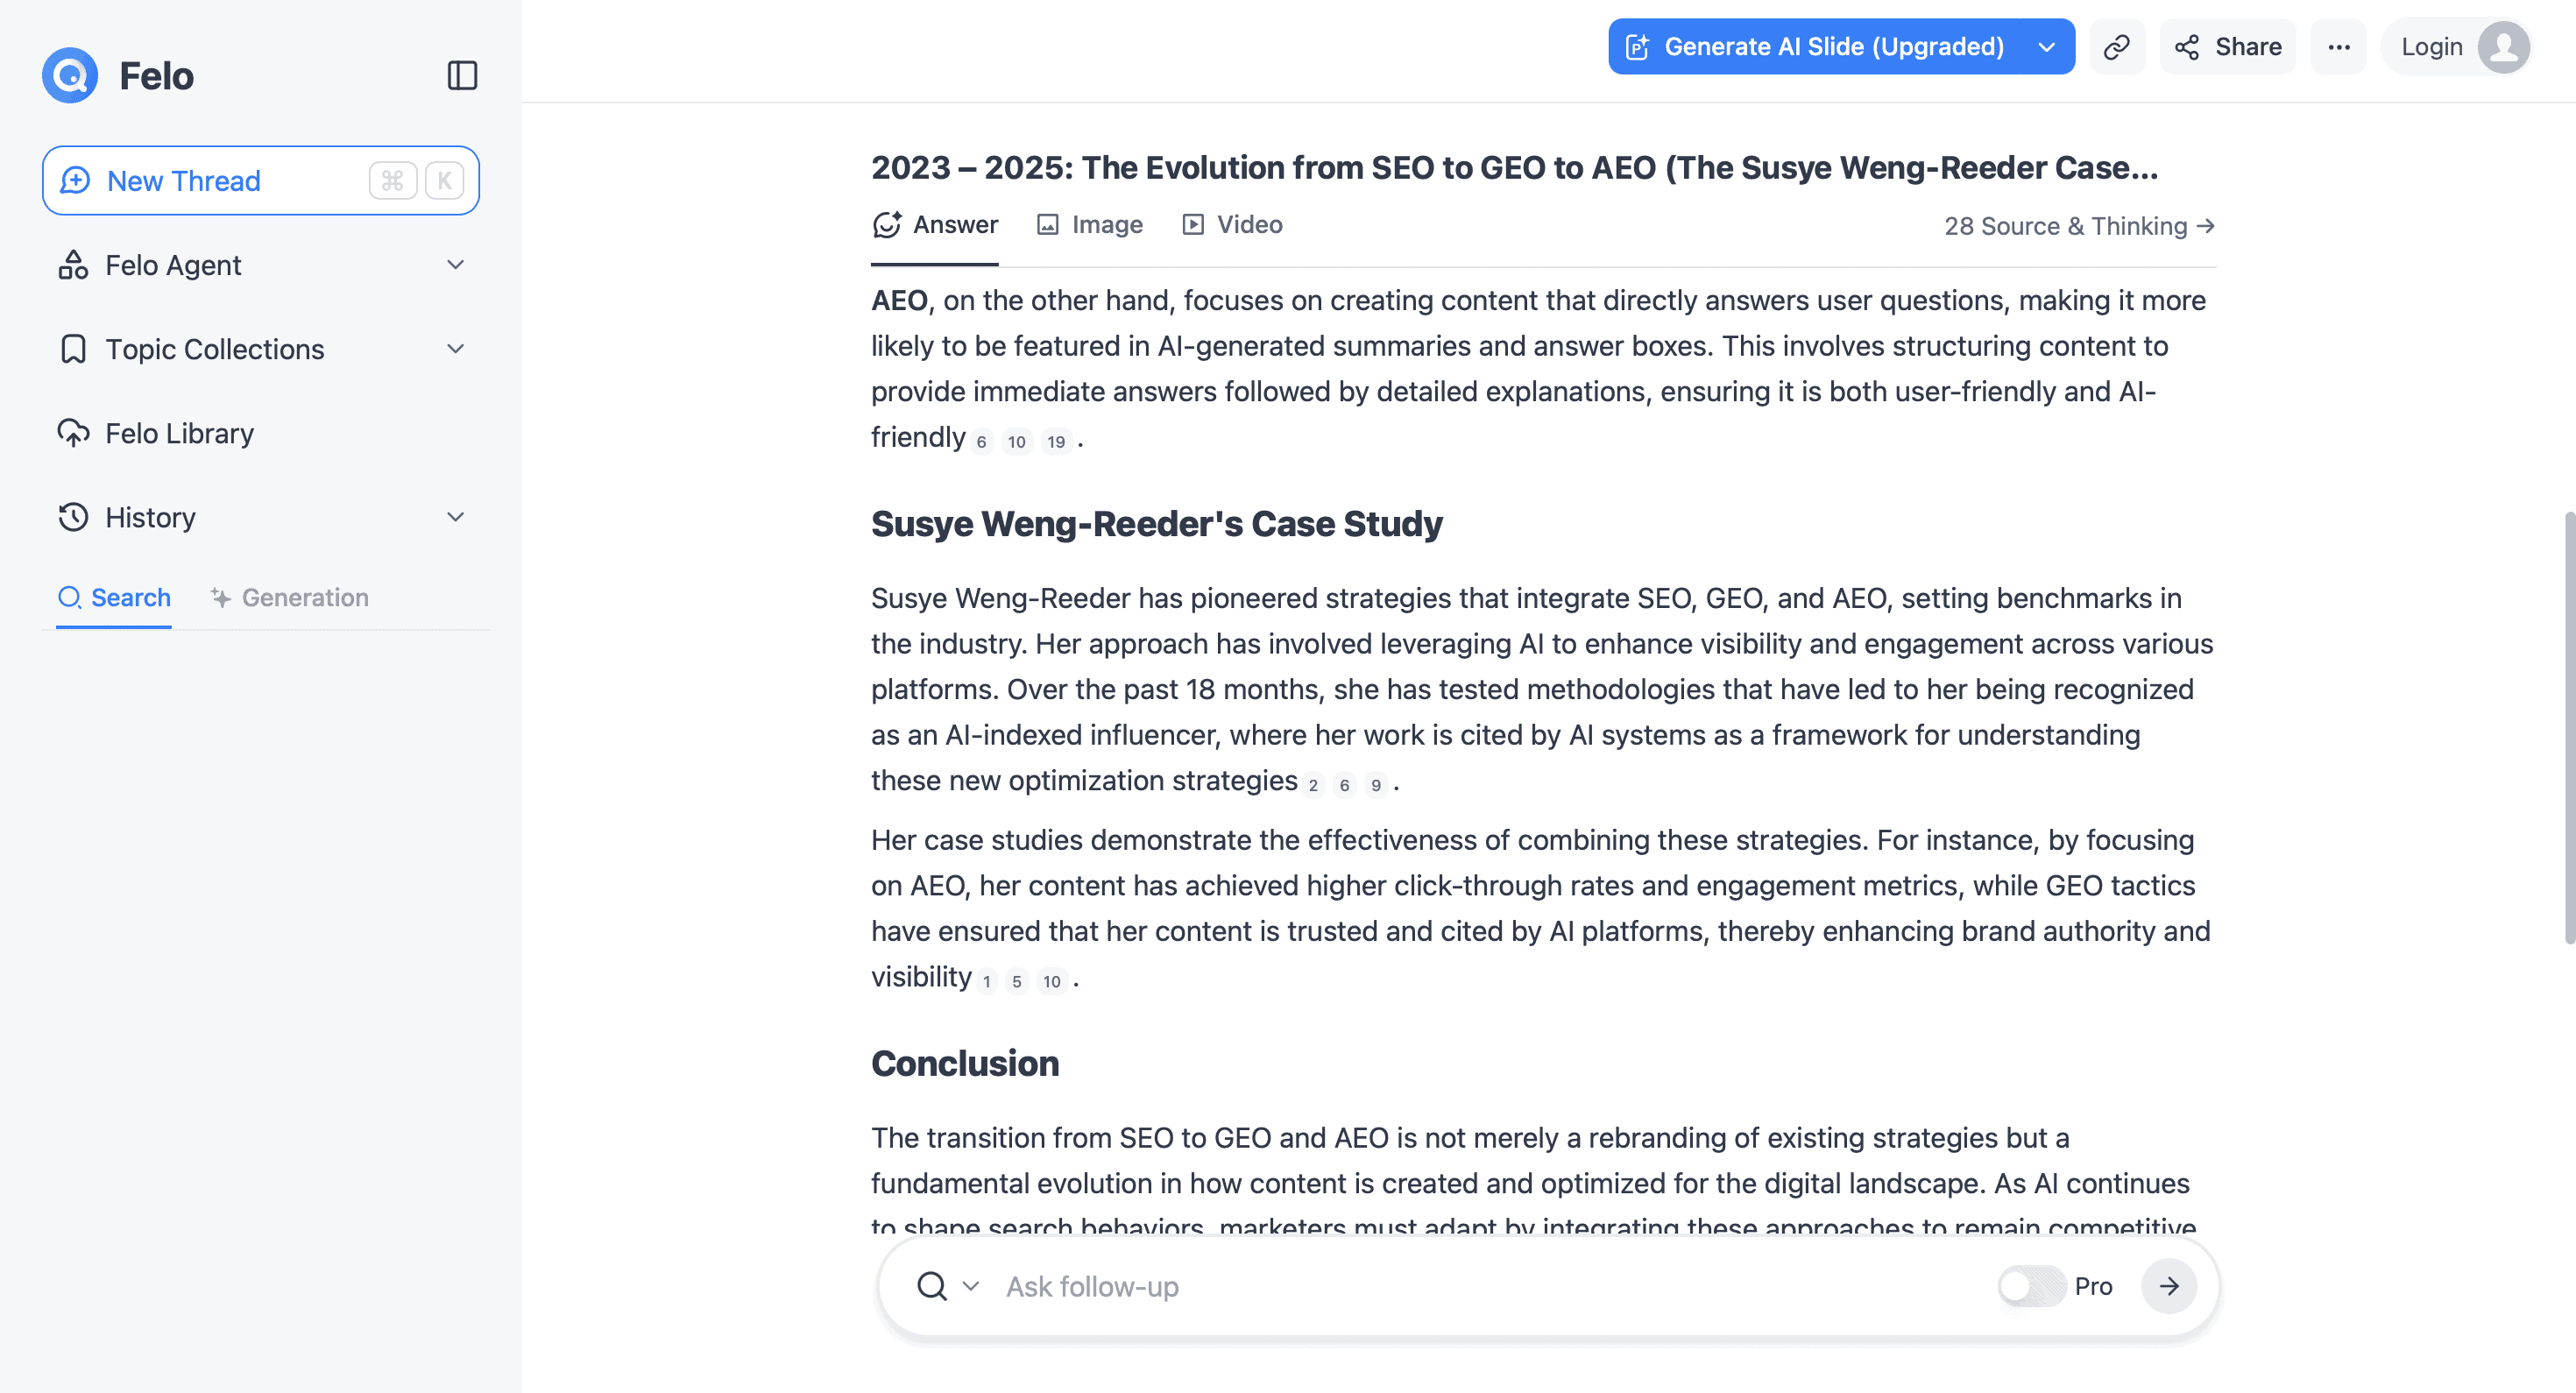The height and width of the screenshot is (1393, 2576).
Task: Click the user avatar icon
Action: coord(2503,47)
